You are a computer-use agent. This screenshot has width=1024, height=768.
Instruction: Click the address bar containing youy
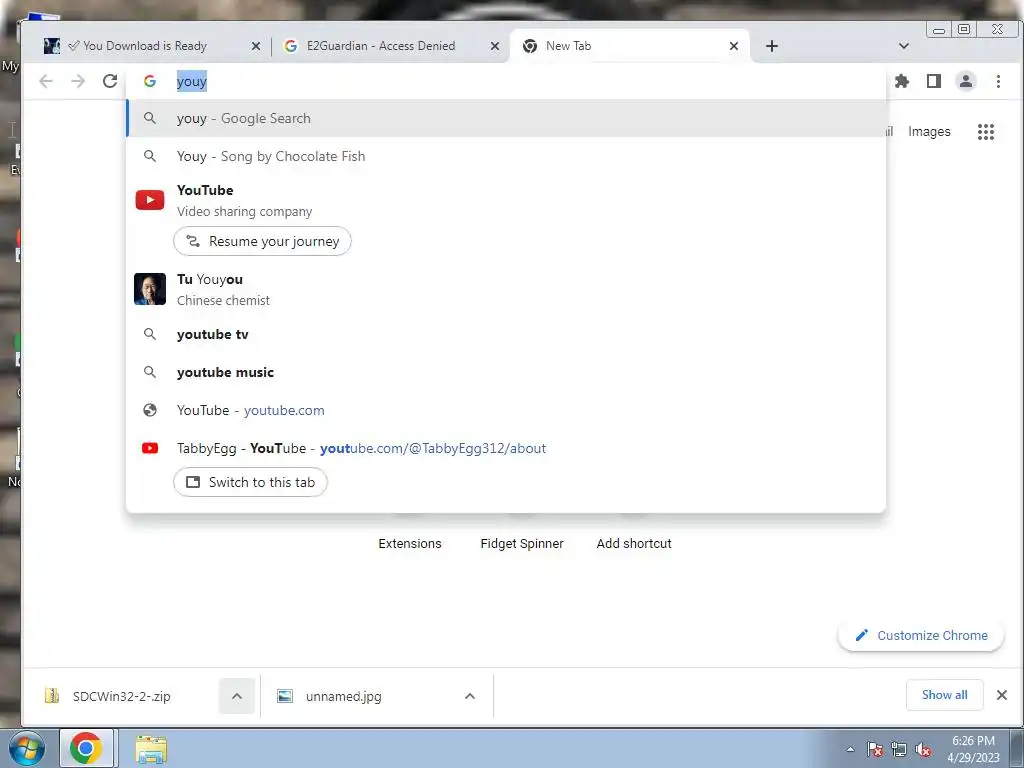click(506, 82)
